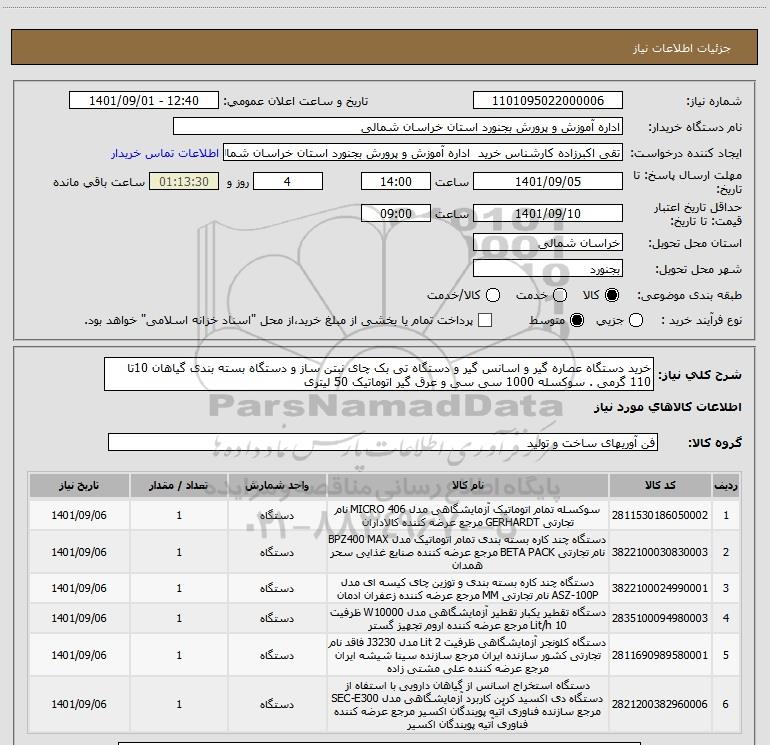Image resolution: width=770 pixels, height=745 pixels.
Task: Click the MICRO 406 GERHARDT soxhlet item name
Action: coord(468,516)
